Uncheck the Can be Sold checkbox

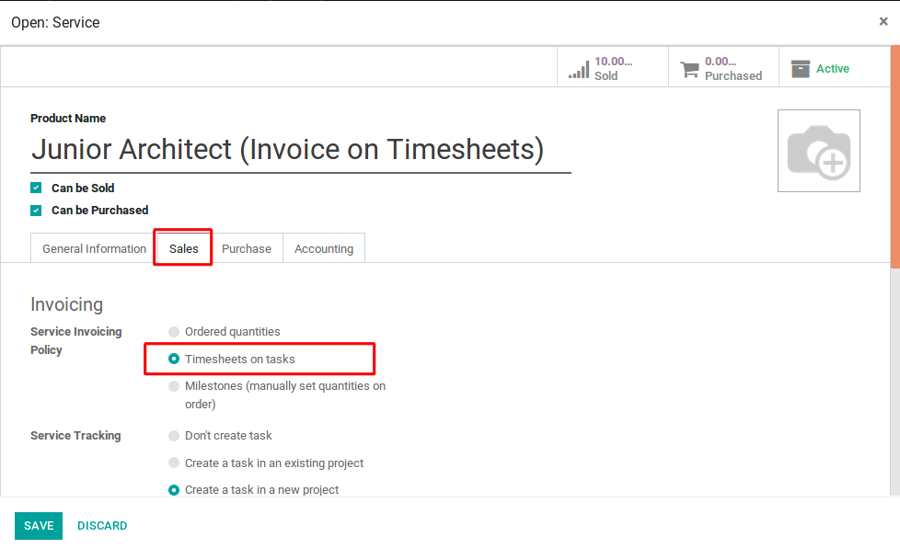point(36,188)
